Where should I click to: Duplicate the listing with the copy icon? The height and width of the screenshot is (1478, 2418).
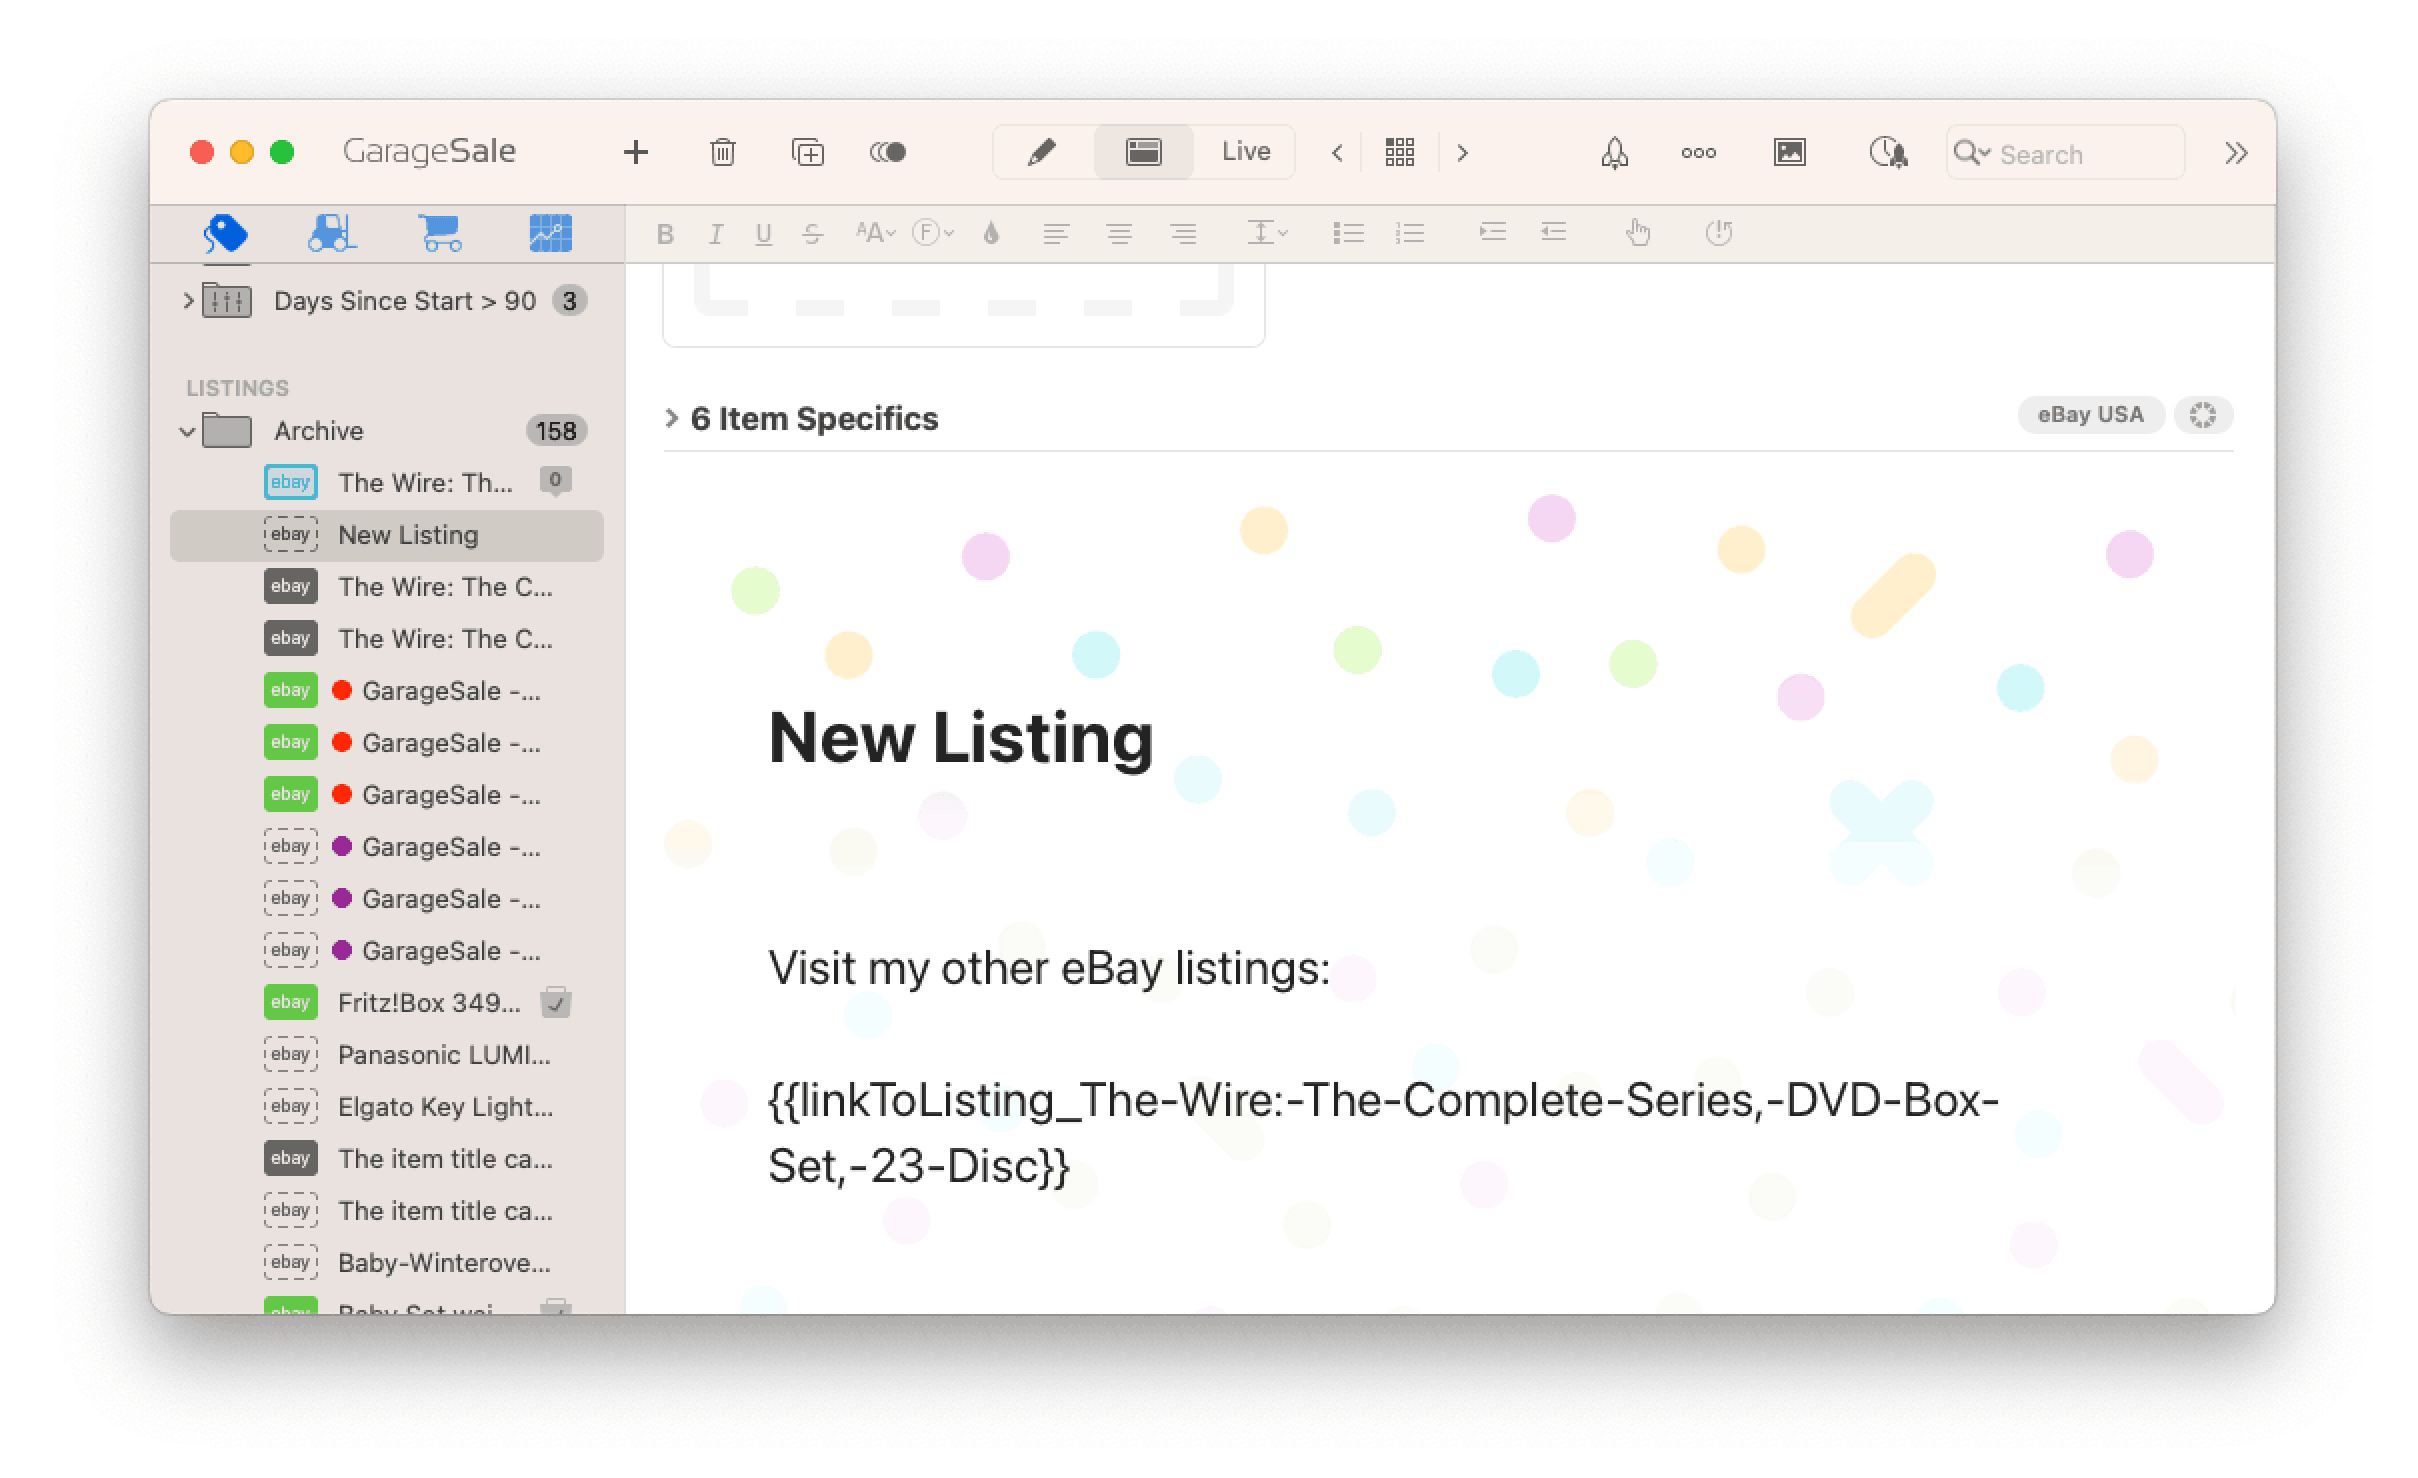tap(807, 152)
